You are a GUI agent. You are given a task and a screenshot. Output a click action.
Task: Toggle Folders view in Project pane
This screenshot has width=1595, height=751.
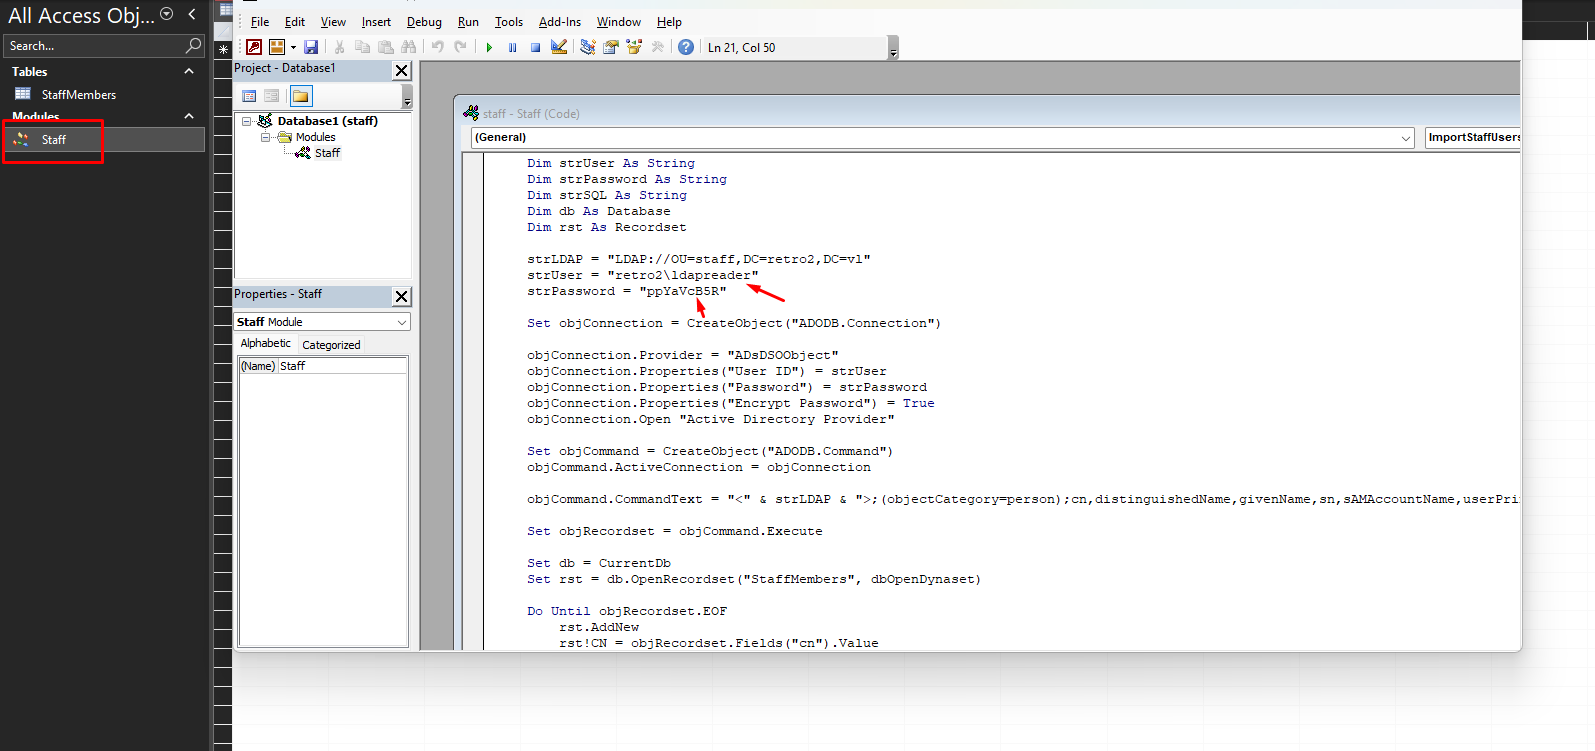click(x=300, y=96)
